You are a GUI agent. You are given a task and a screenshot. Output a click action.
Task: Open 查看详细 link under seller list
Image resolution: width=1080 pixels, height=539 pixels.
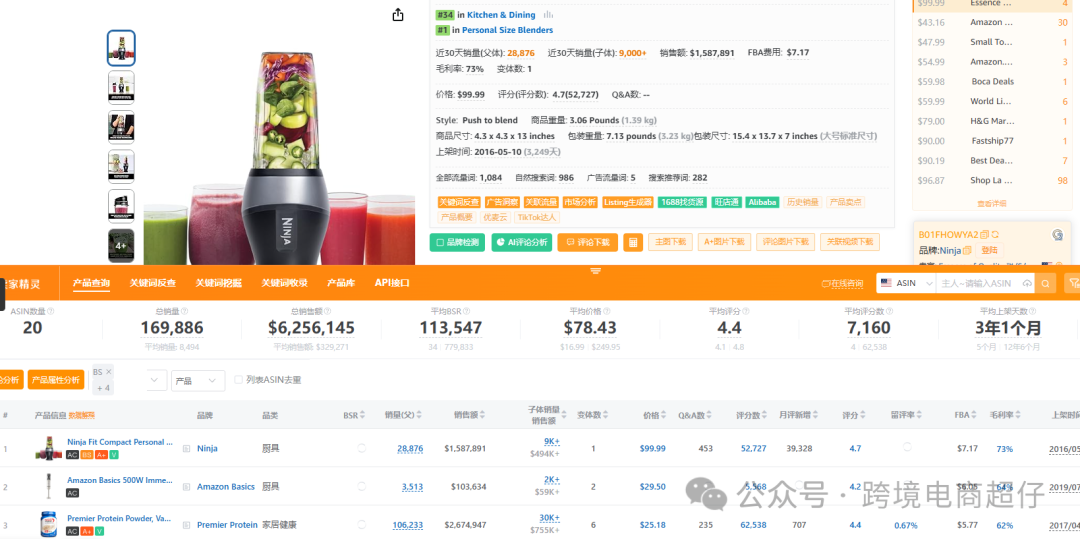point(991,203)
